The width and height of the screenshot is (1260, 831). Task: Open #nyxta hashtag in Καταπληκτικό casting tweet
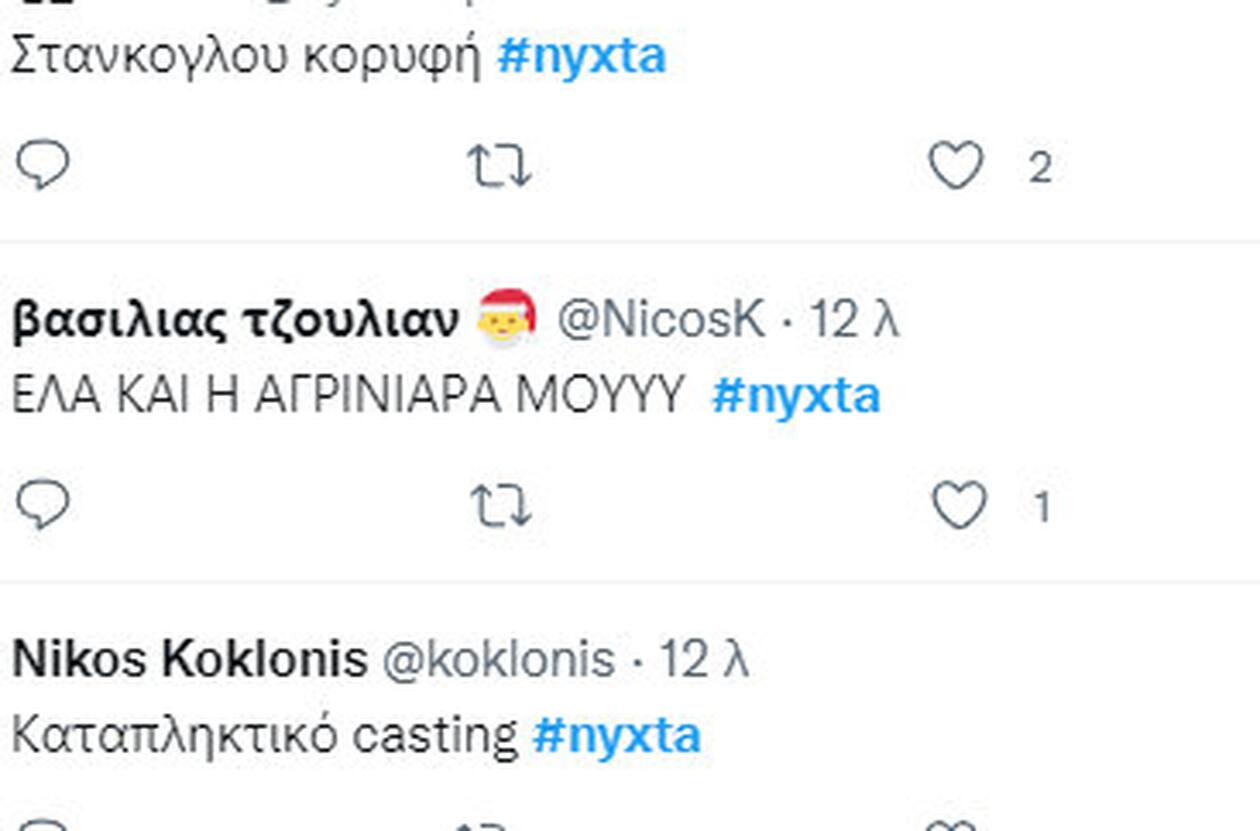[x=617, y=736]
